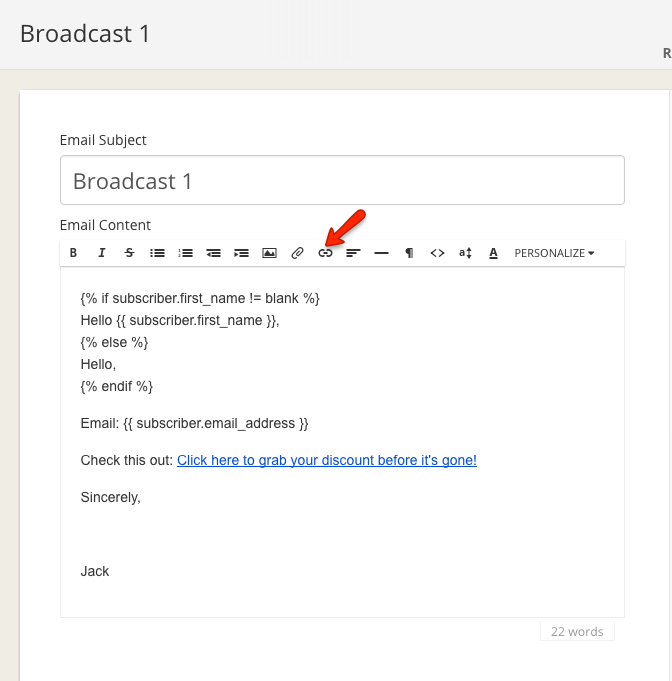
Task: Click the '{% else %}' line
Action: [114, 342]
